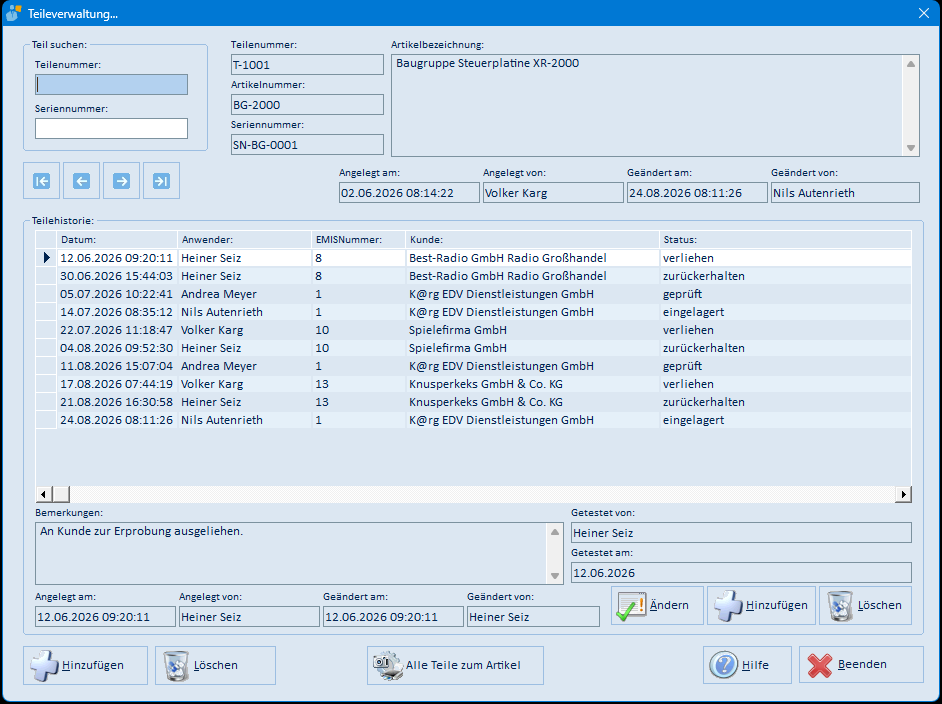Click Getestet am field 12.06.2026
The height and width of the screenshot is (704, 942).
[741, 573]
